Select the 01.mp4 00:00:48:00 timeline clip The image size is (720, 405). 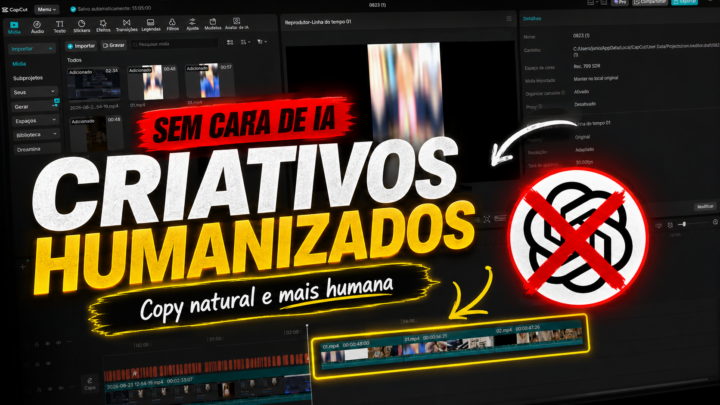(x=362, y=352)
